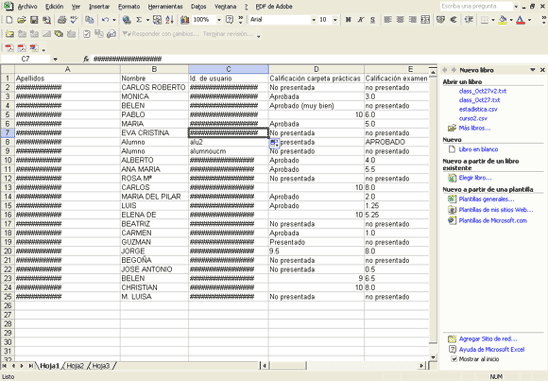Viewport: 548px width, 381px height.
Task: Open the AutoSum functions dropdown arrow
Action: click(x=147, y=20)
